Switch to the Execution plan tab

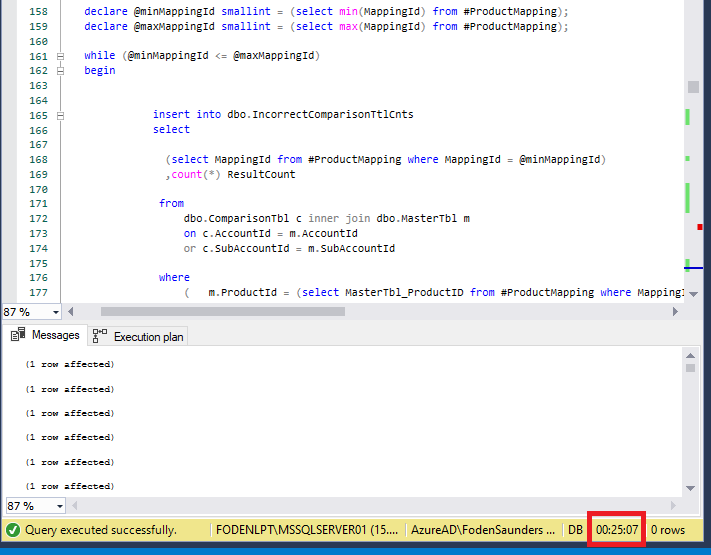(148, 337)
